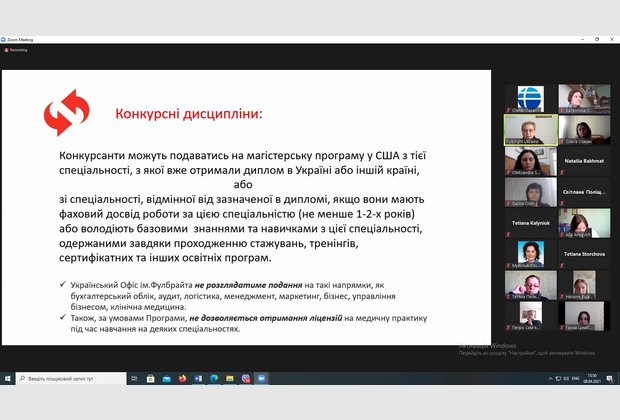The height and width of the screenshot is (420, 620).
Task: Click the line starting 'сертифікатних та інших'
Action: pyautogui.click(x=165, y=258)
